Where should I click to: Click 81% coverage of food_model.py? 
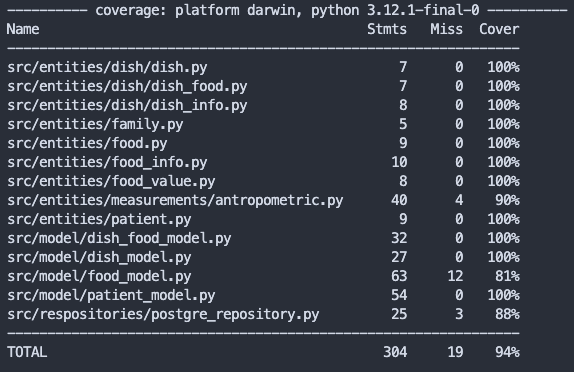point(507,276)
